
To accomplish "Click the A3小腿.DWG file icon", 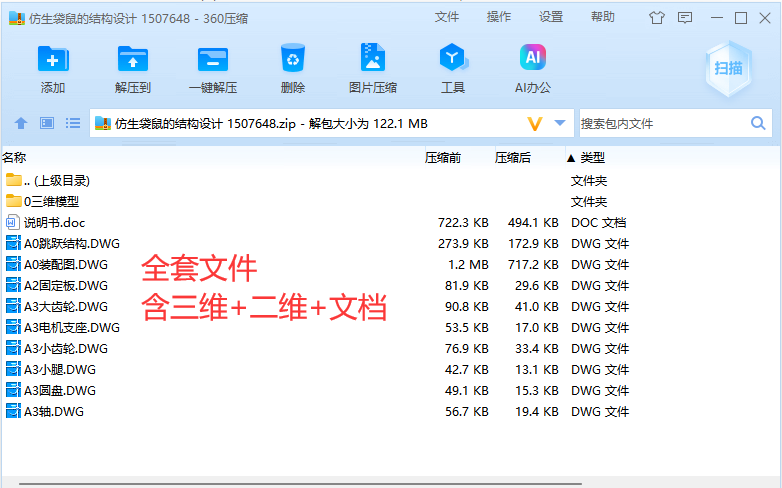I will tap(13, 369).
